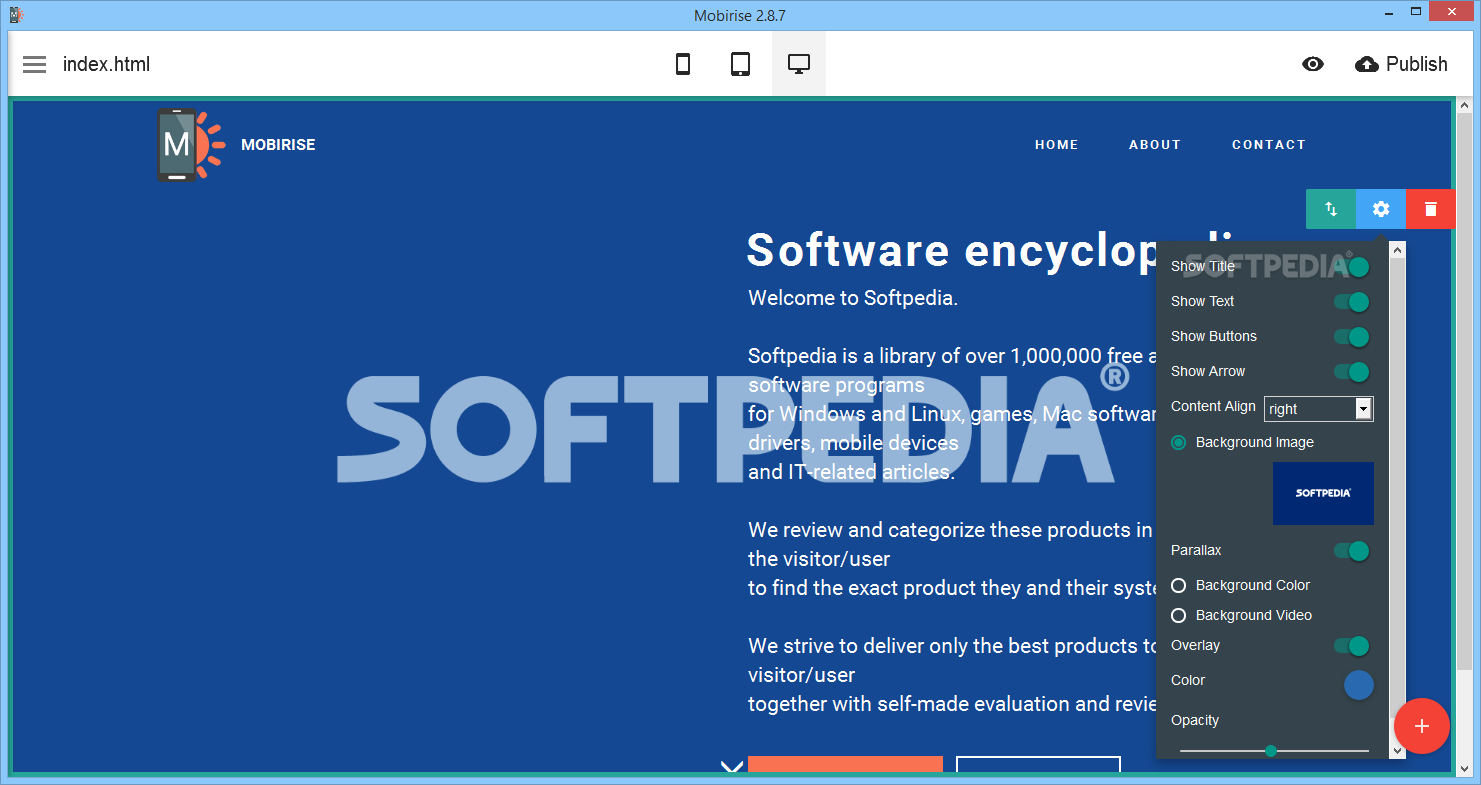Click the 'Welcome to Softpedia.' text
This screenshot has height=785, width=1481.
[x=853, y=298]
